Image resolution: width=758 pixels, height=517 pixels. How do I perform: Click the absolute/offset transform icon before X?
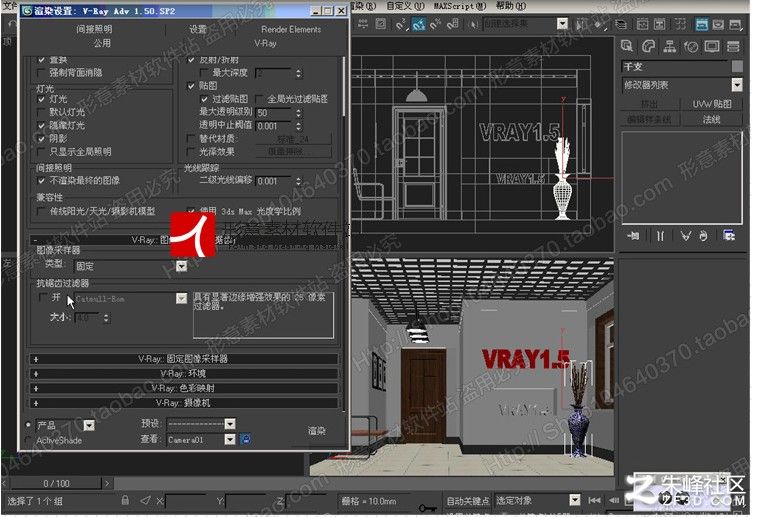(x=145, y=500)
